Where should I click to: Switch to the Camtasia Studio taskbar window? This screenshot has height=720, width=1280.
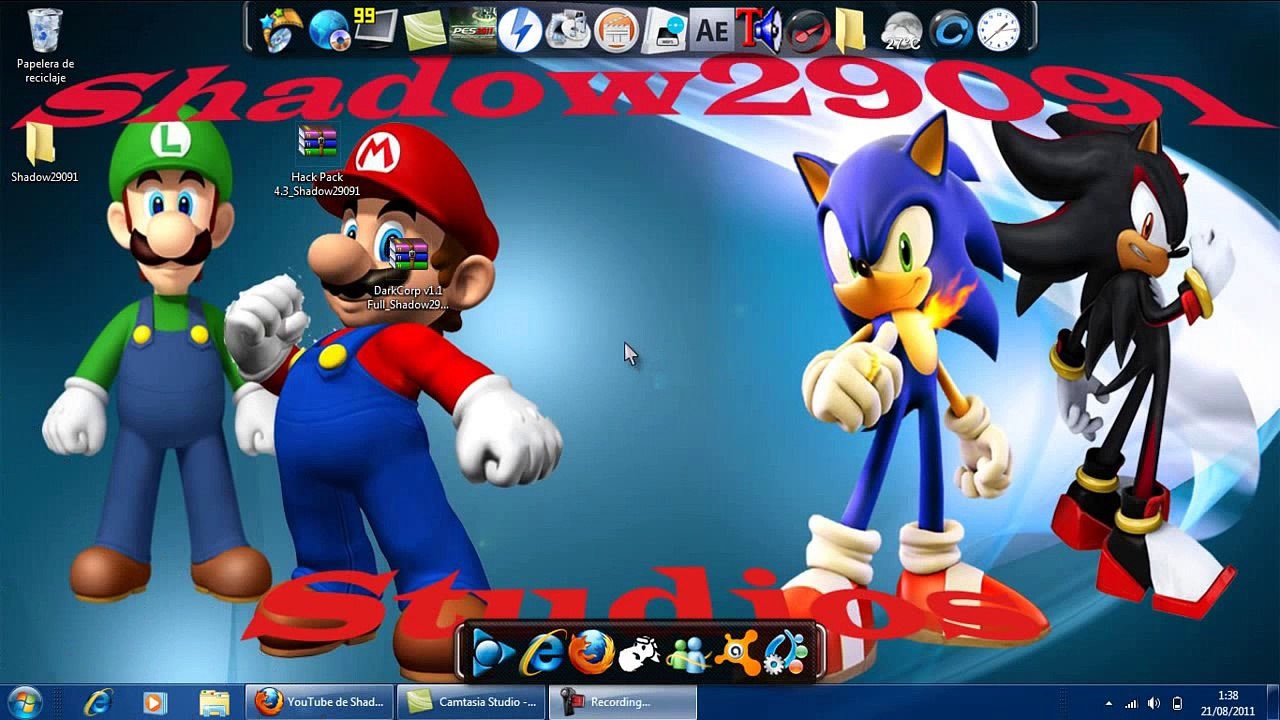tap(471, 702)
